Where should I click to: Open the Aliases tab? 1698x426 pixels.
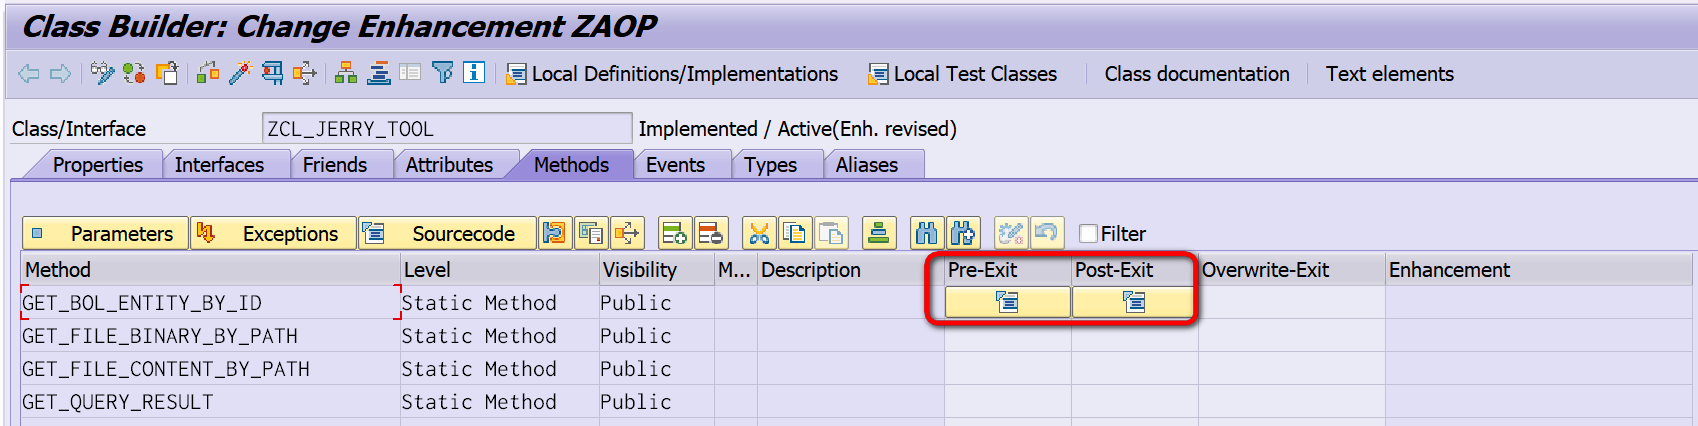pos(866,165)
